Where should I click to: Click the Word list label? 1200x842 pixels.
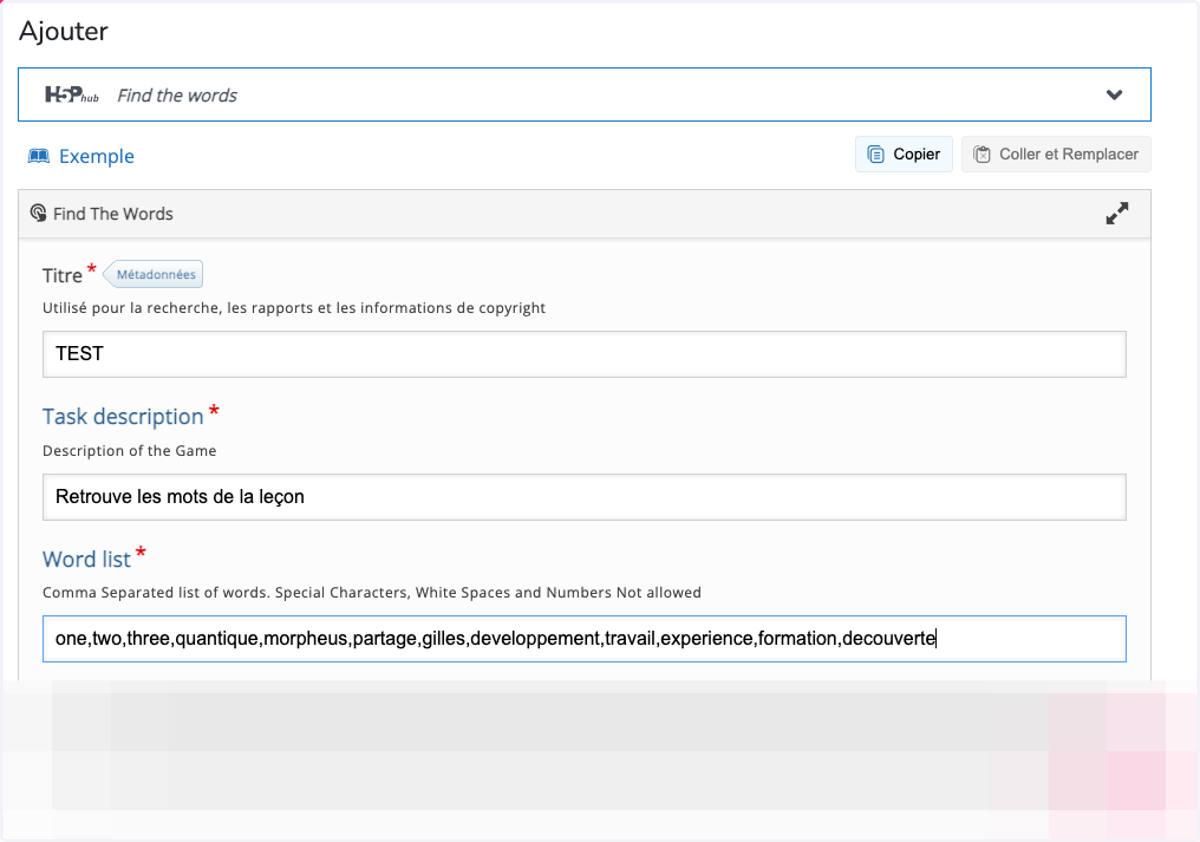coord(87,559)
